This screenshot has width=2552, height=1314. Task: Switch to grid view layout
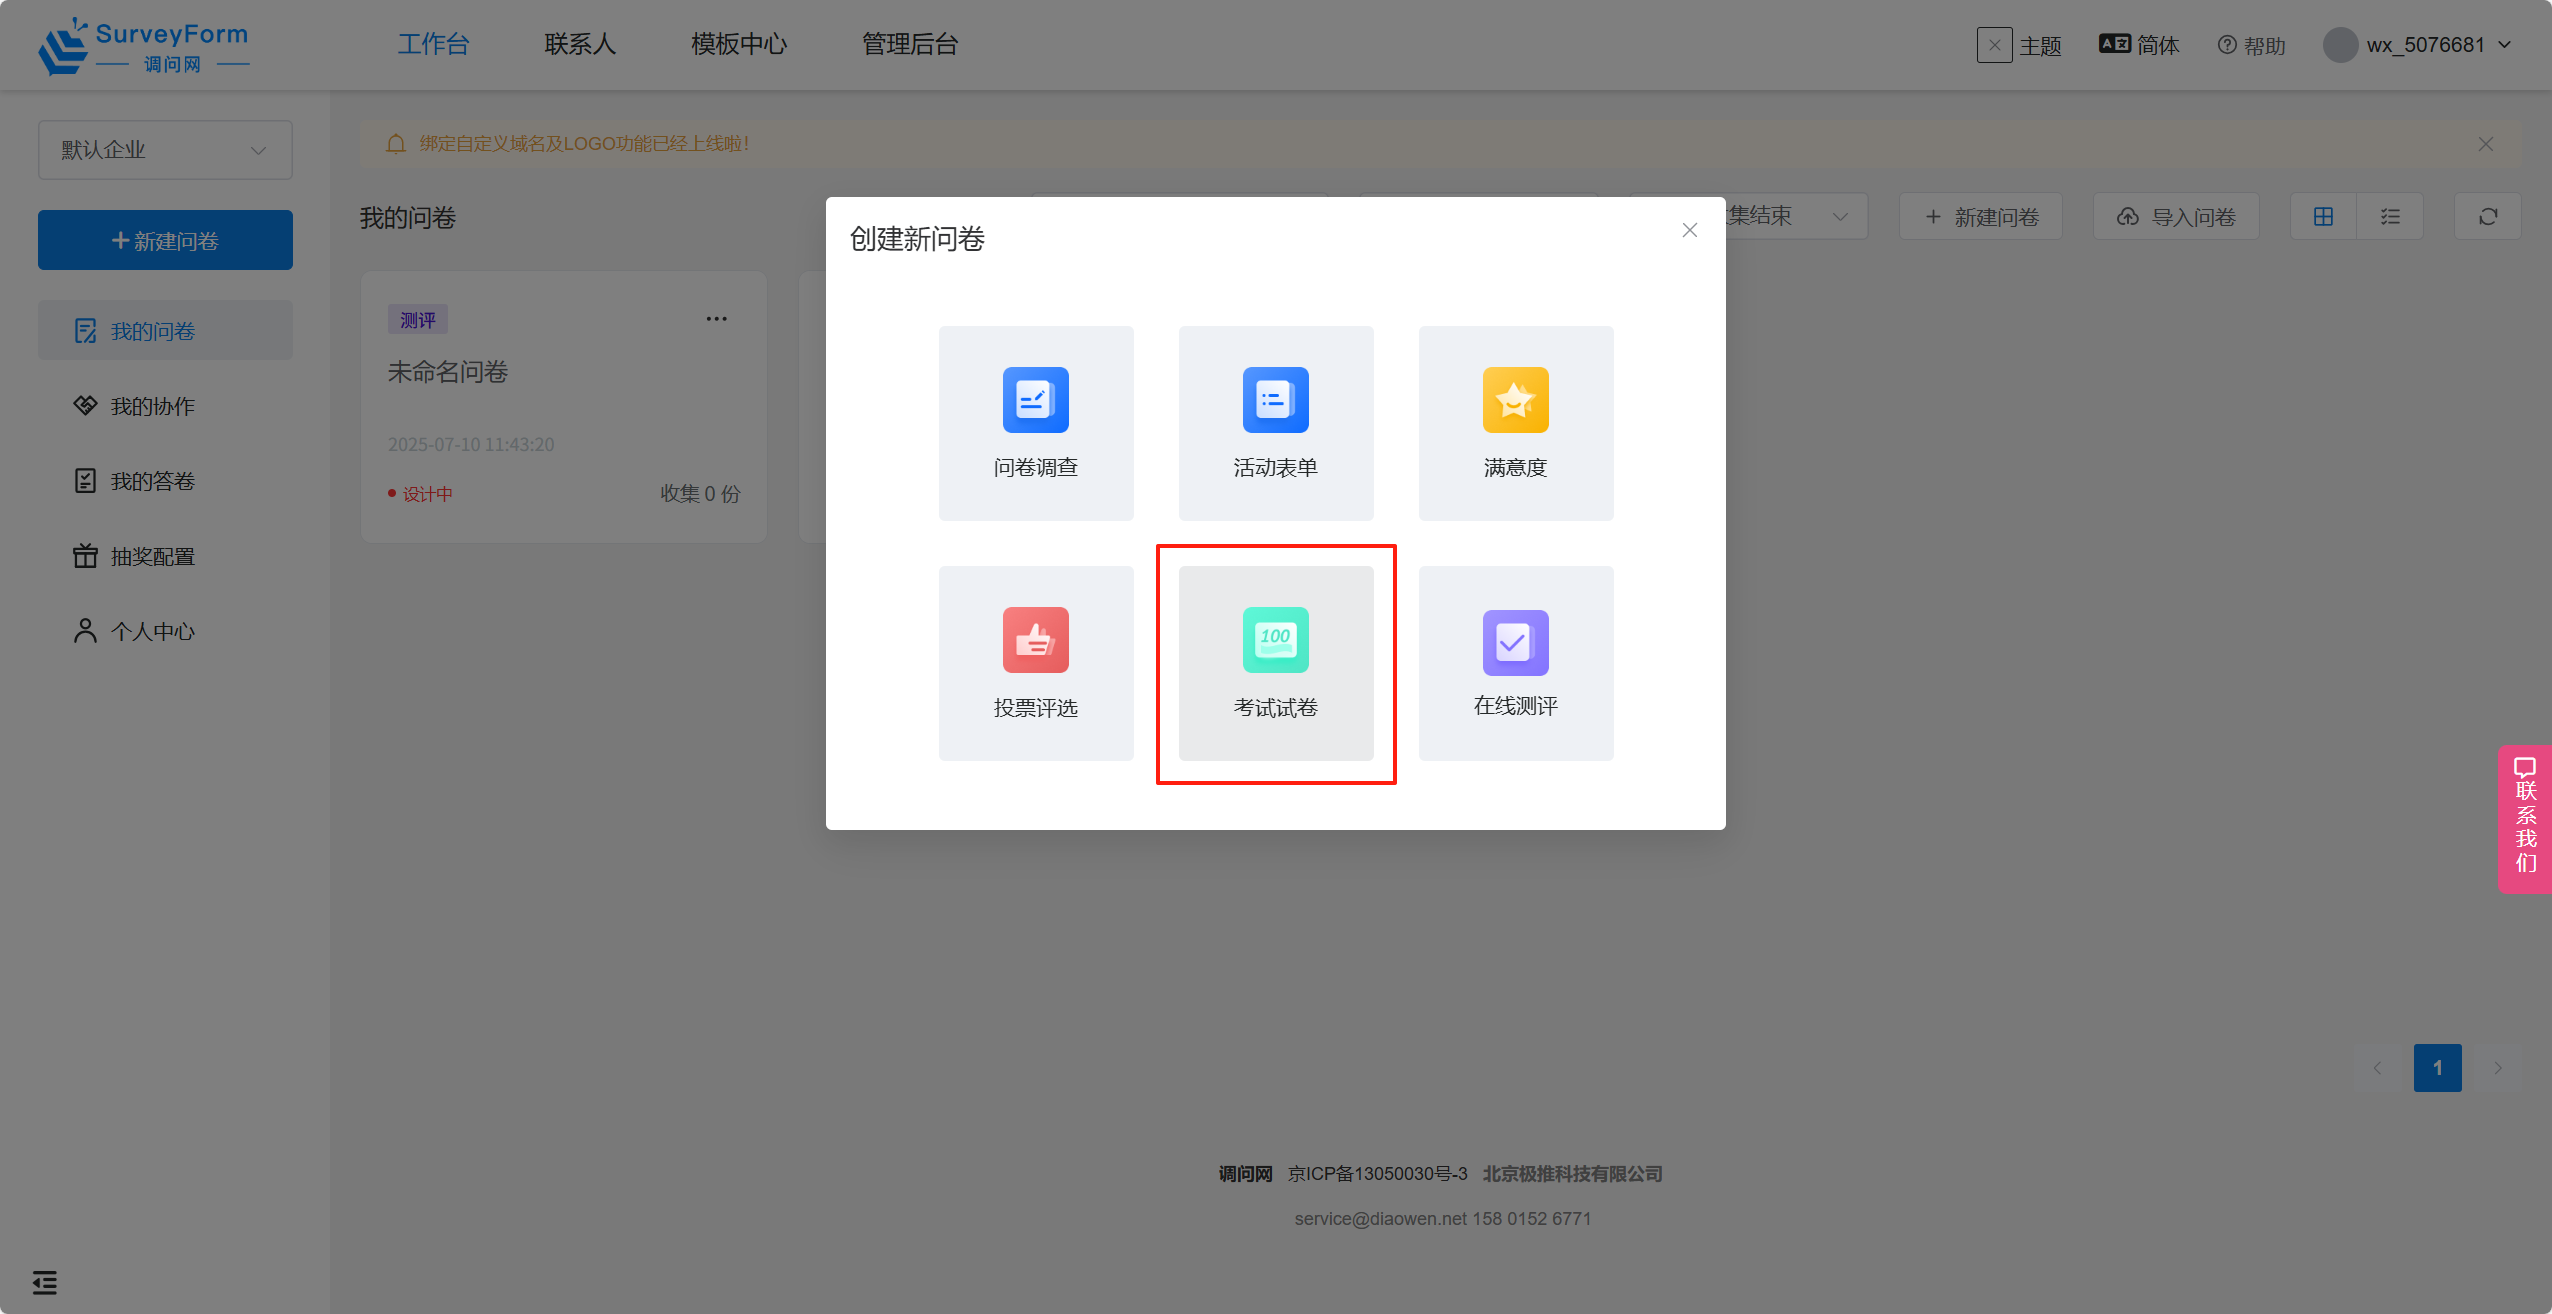click(2323, 217)
